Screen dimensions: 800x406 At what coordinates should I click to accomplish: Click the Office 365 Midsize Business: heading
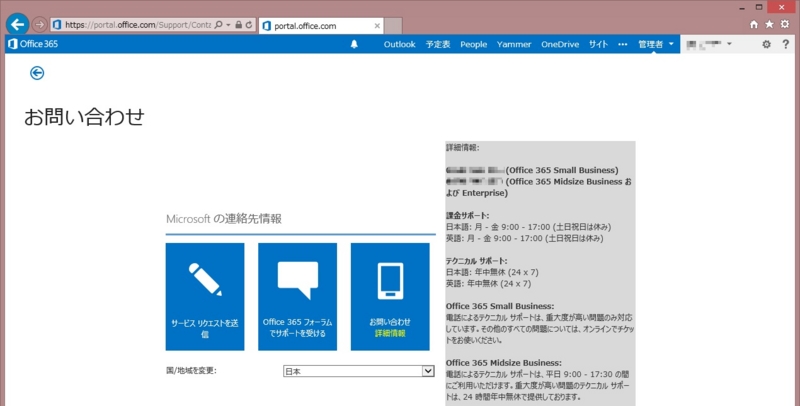[x=504, y=363]
